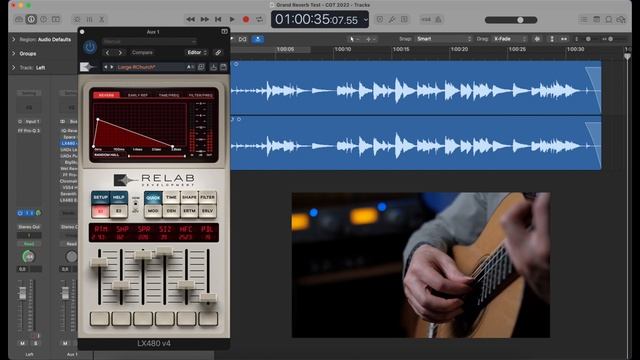The height and width of the screenshot is (360, 640).
Task: Open the Drag X-Fade dropdown
Action: (x=509, y=39)
